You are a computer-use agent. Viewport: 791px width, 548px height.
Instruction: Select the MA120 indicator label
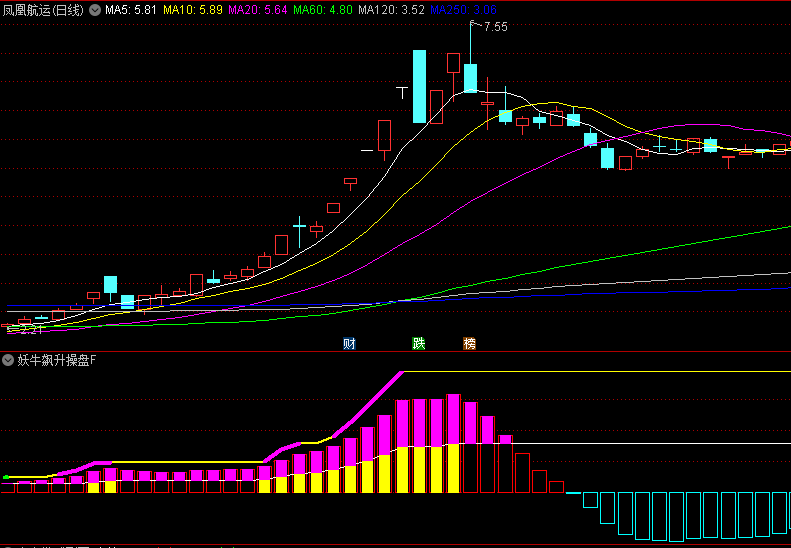(x=391, y=10)
